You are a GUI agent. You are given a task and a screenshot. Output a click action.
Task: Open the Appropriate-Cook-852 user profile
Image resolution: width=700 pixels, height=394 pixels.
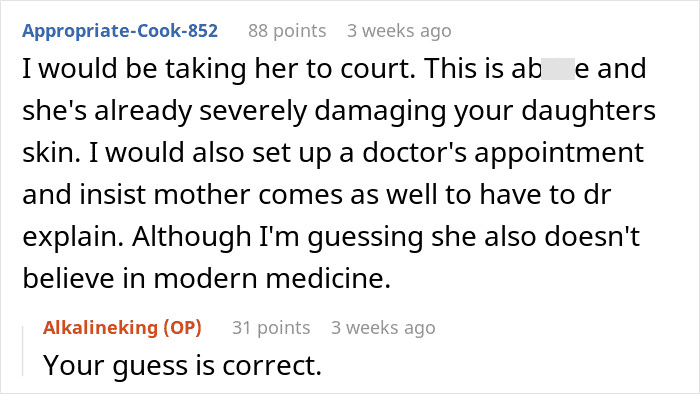click(120, 31)
